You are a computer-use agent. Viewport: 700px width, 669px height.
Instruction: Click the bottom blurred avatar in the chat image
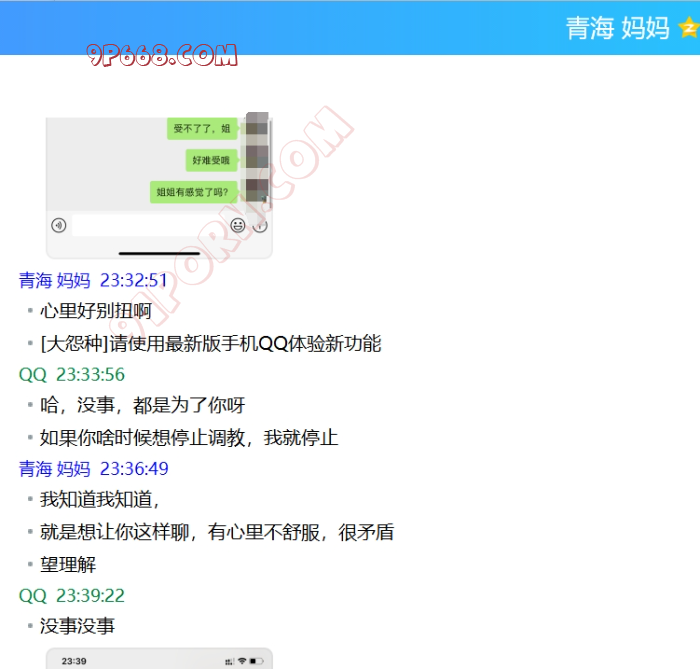257,190
